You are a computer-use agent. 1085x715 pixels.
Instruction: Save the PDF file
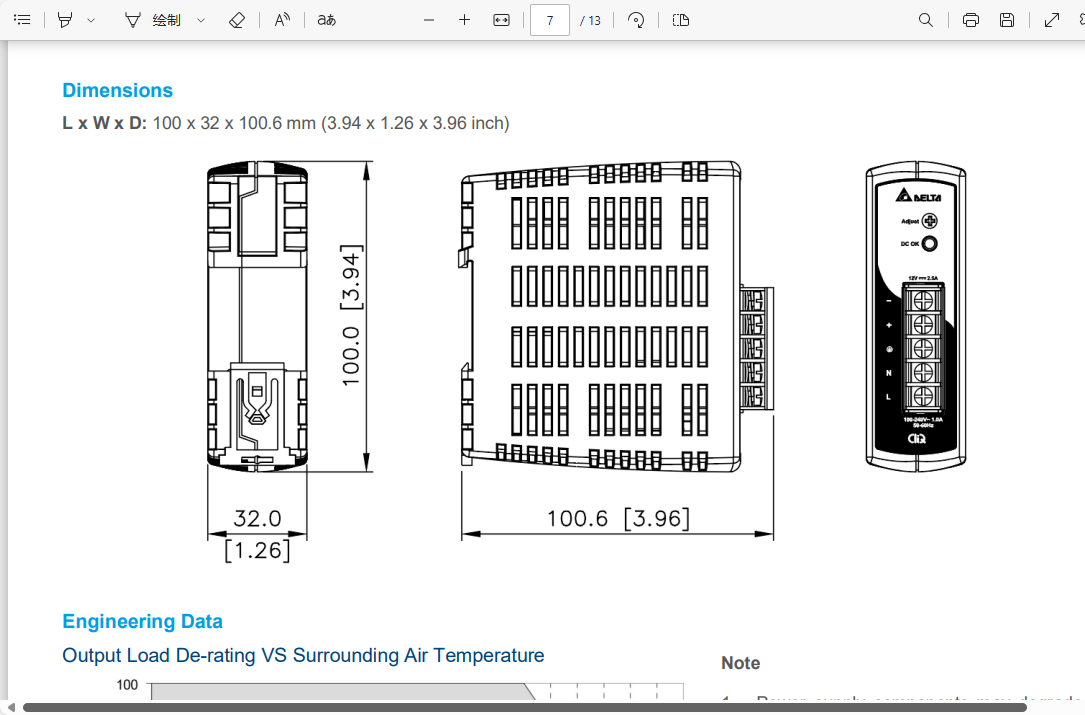(1007, 20)
